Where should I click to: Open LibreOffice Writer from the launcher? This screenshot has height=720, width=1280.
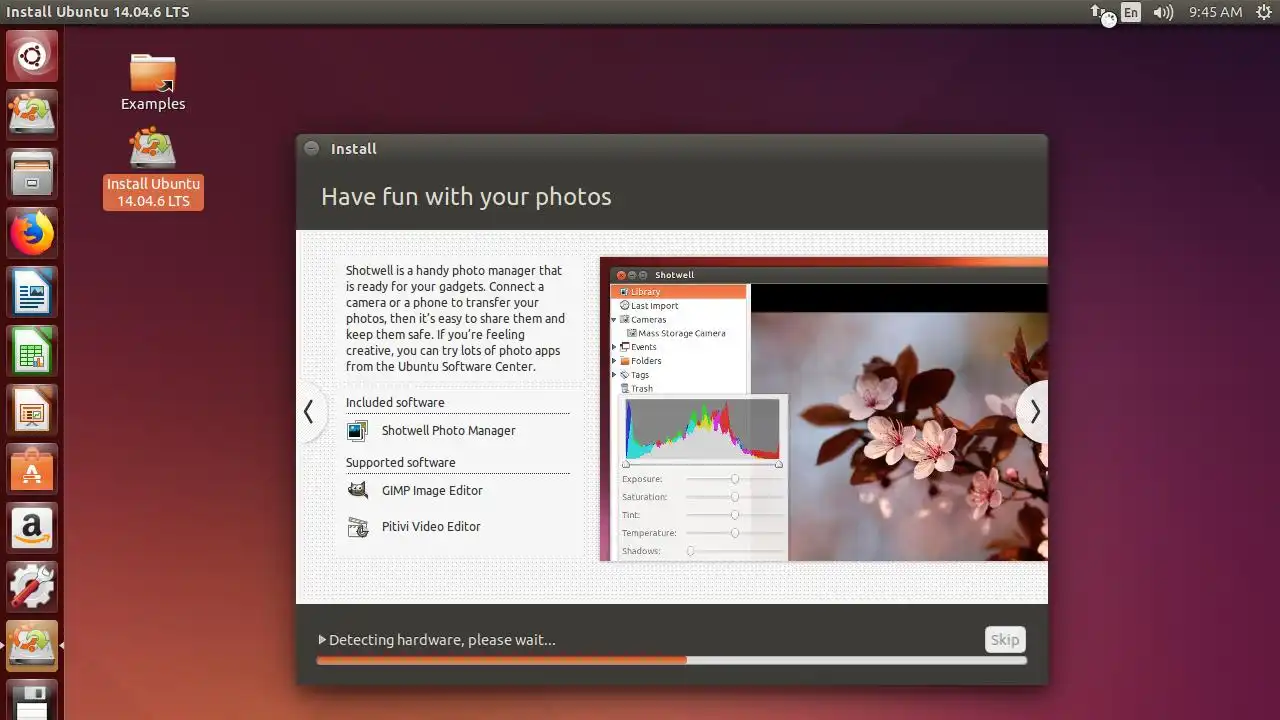[32, 292]
